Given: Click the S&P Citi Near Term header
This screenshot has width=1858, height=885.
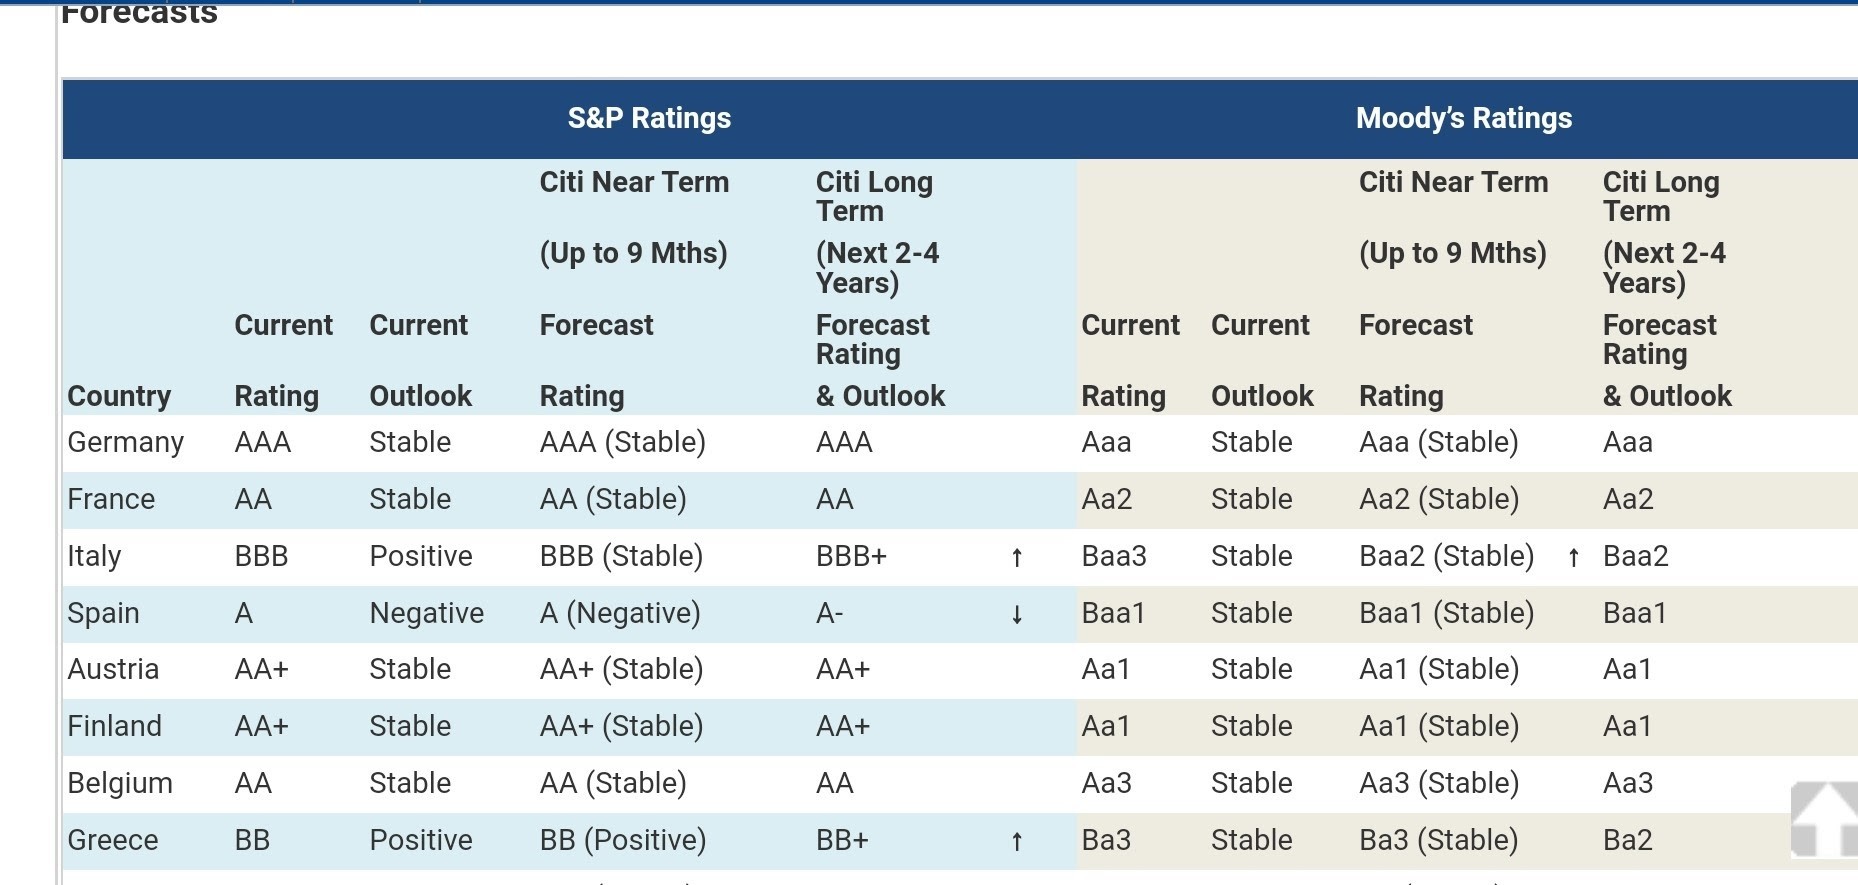Looking at the screenshot, I should [x=634, y=182].
